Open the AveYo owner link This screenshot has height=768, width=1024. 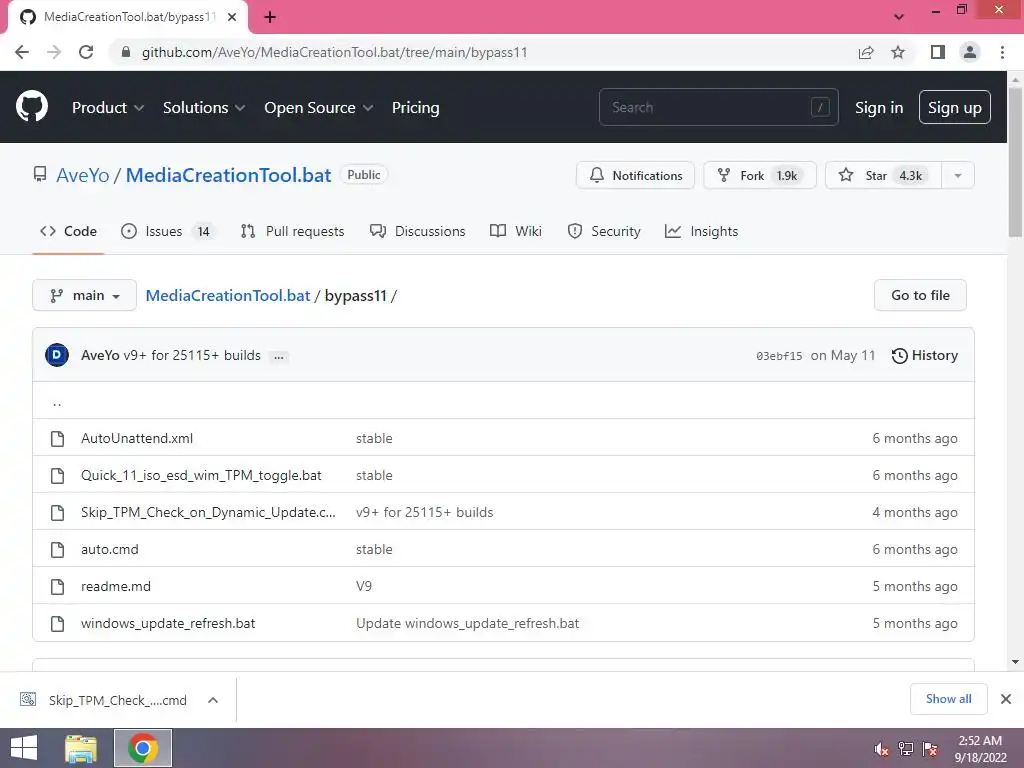coord(83,175)
